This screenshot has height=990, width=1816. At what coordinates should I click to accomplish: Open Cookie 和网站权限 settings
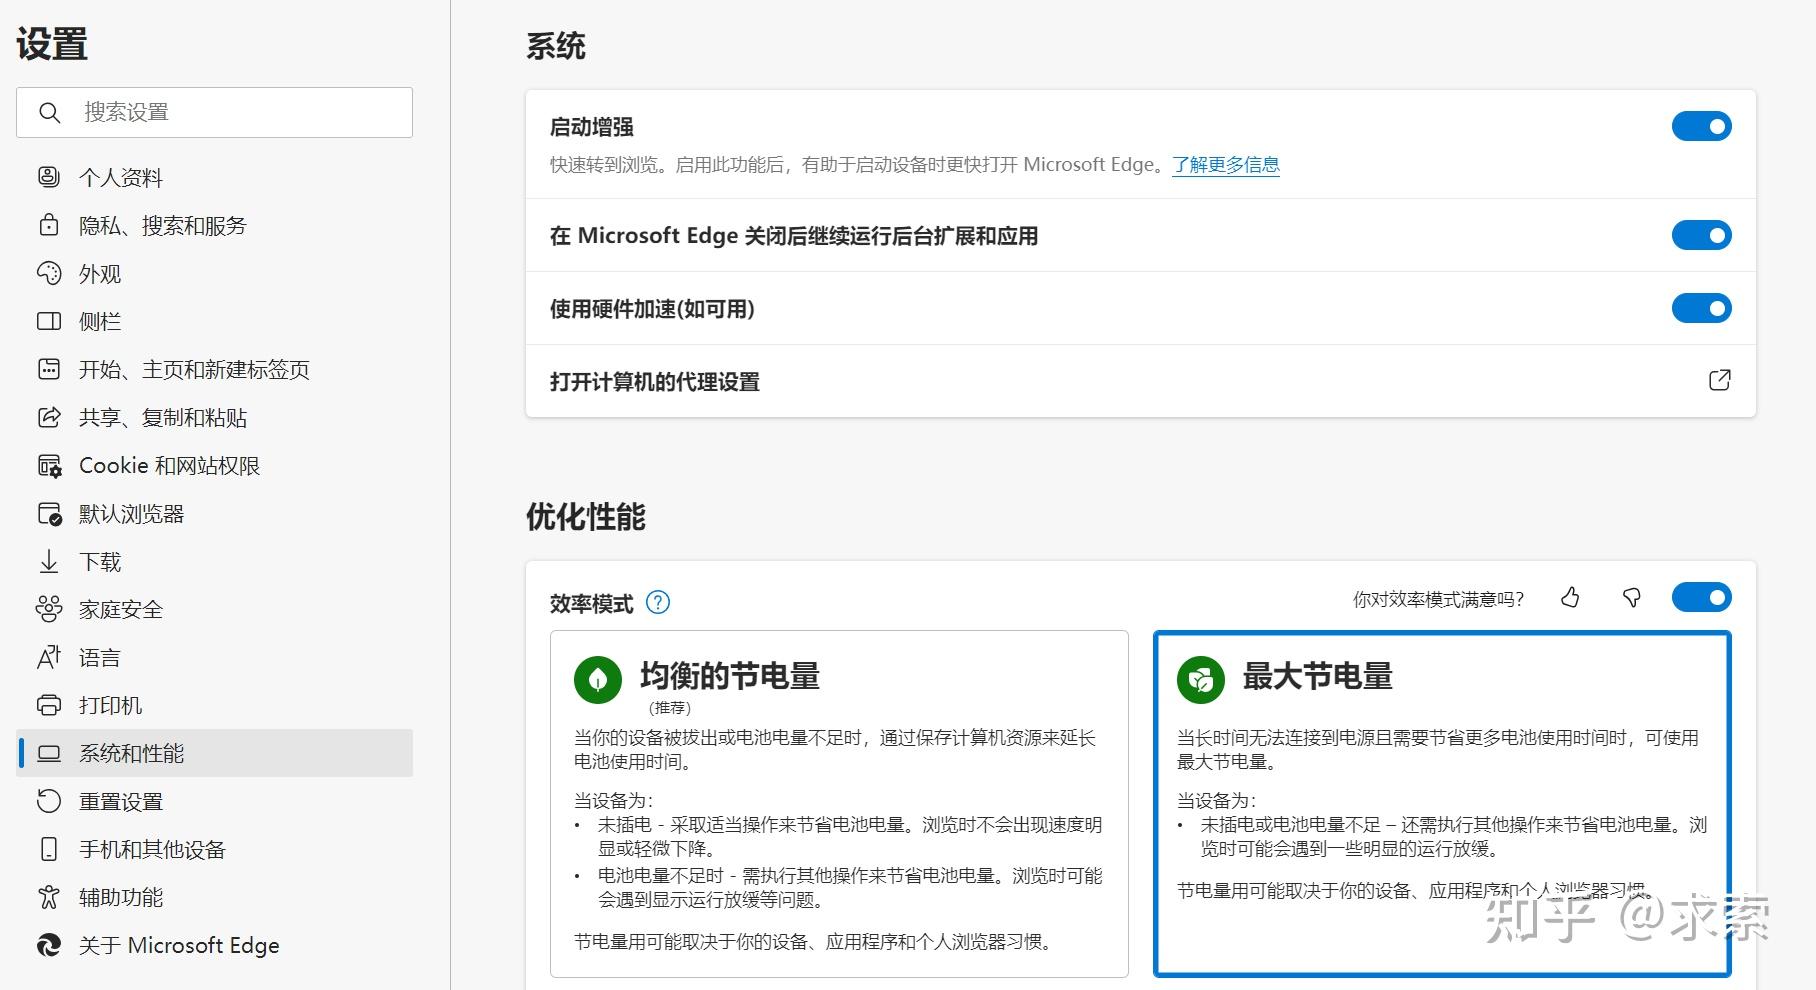215,465
